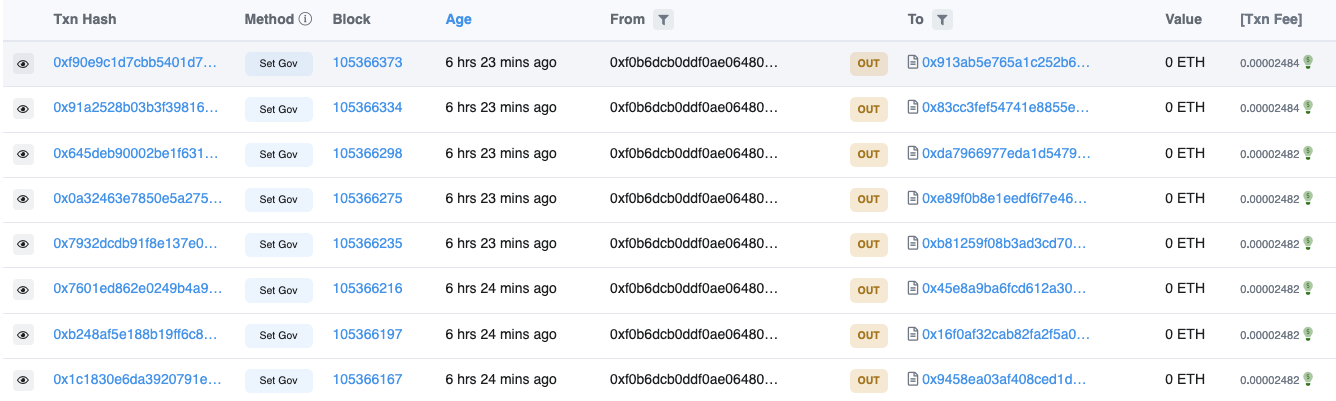Open transaction hash 0x91a2528b03b3f39816

tap(135, 107)
